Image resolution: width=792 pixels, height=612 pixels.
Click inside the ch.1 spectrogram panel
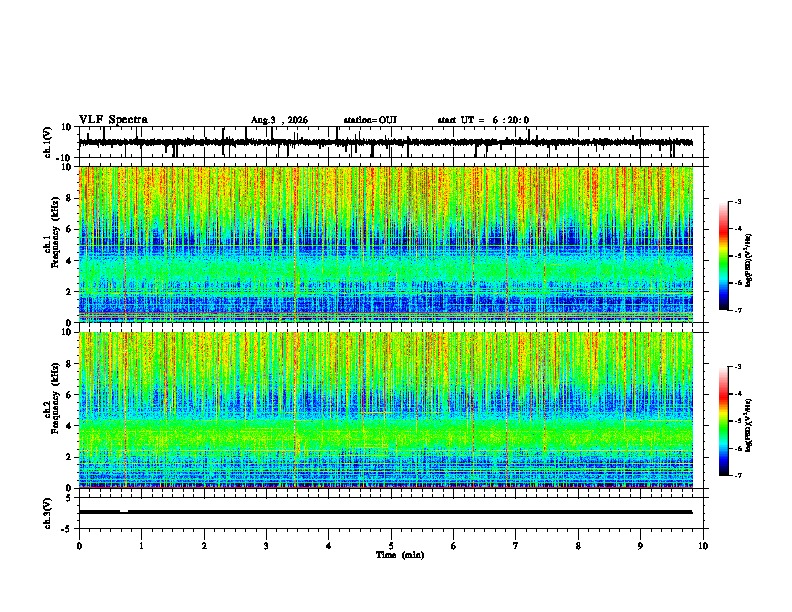386,244
